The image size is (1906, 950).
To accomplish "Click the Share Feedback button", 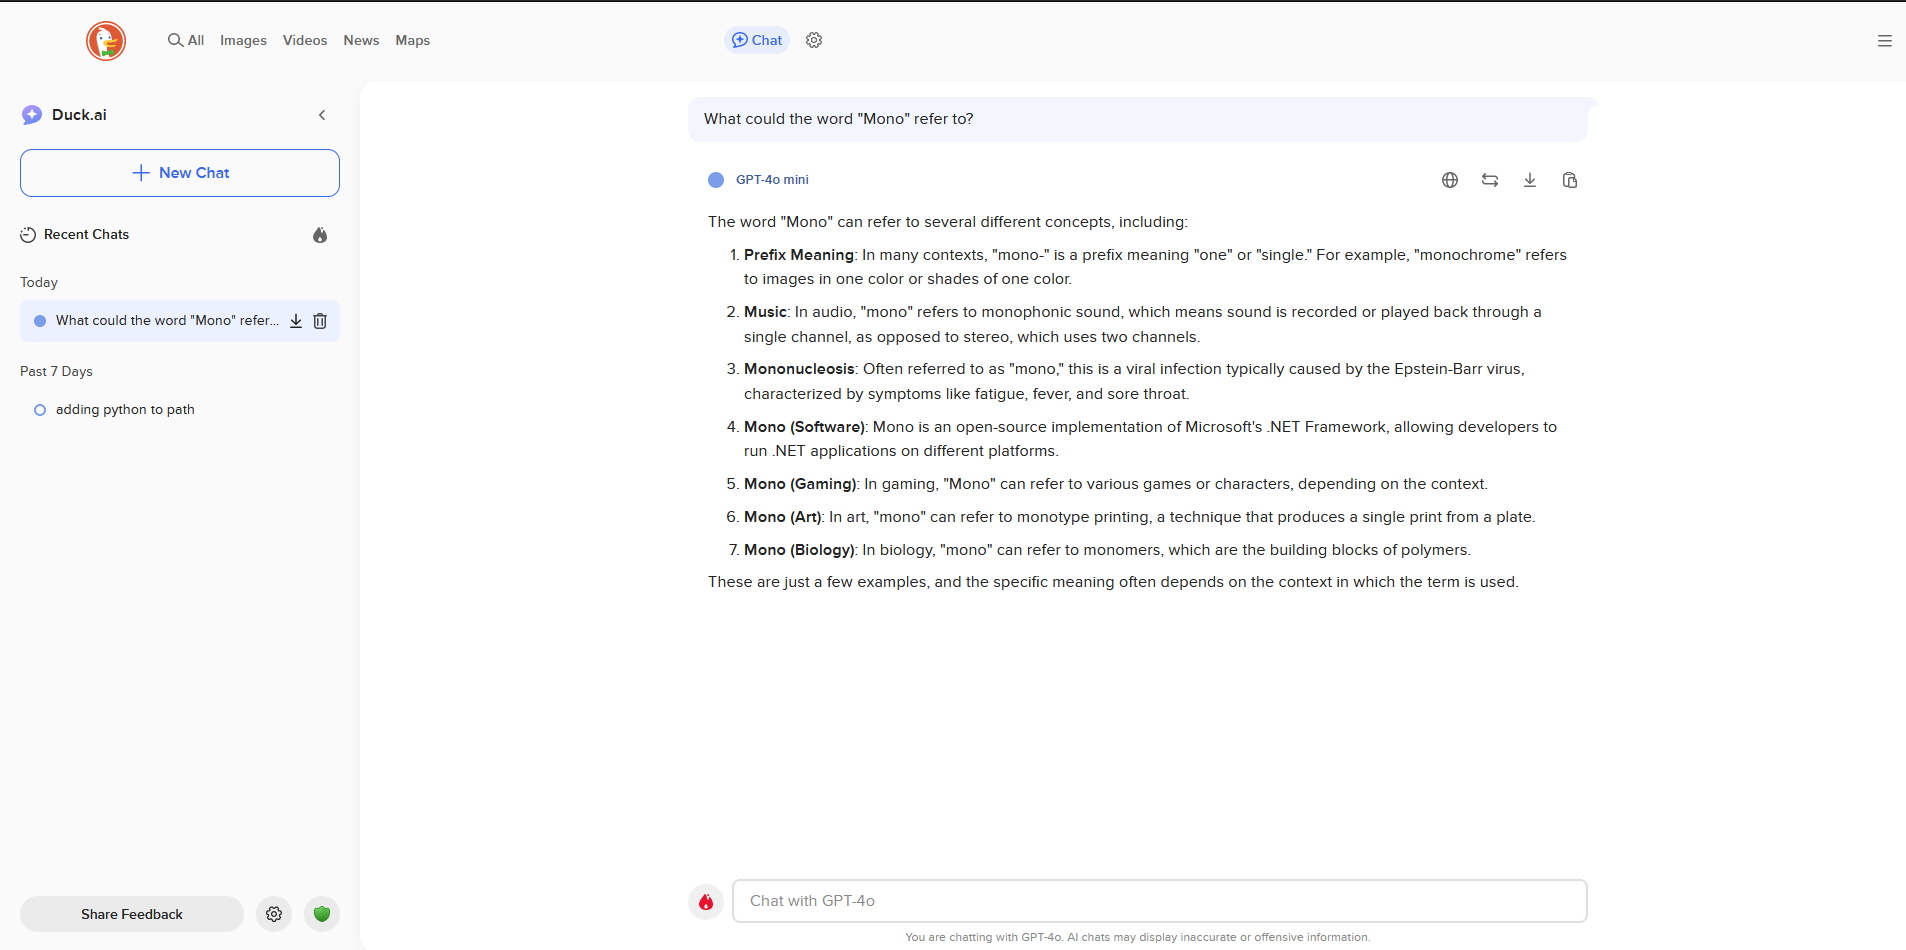I will tap(132, 914).
